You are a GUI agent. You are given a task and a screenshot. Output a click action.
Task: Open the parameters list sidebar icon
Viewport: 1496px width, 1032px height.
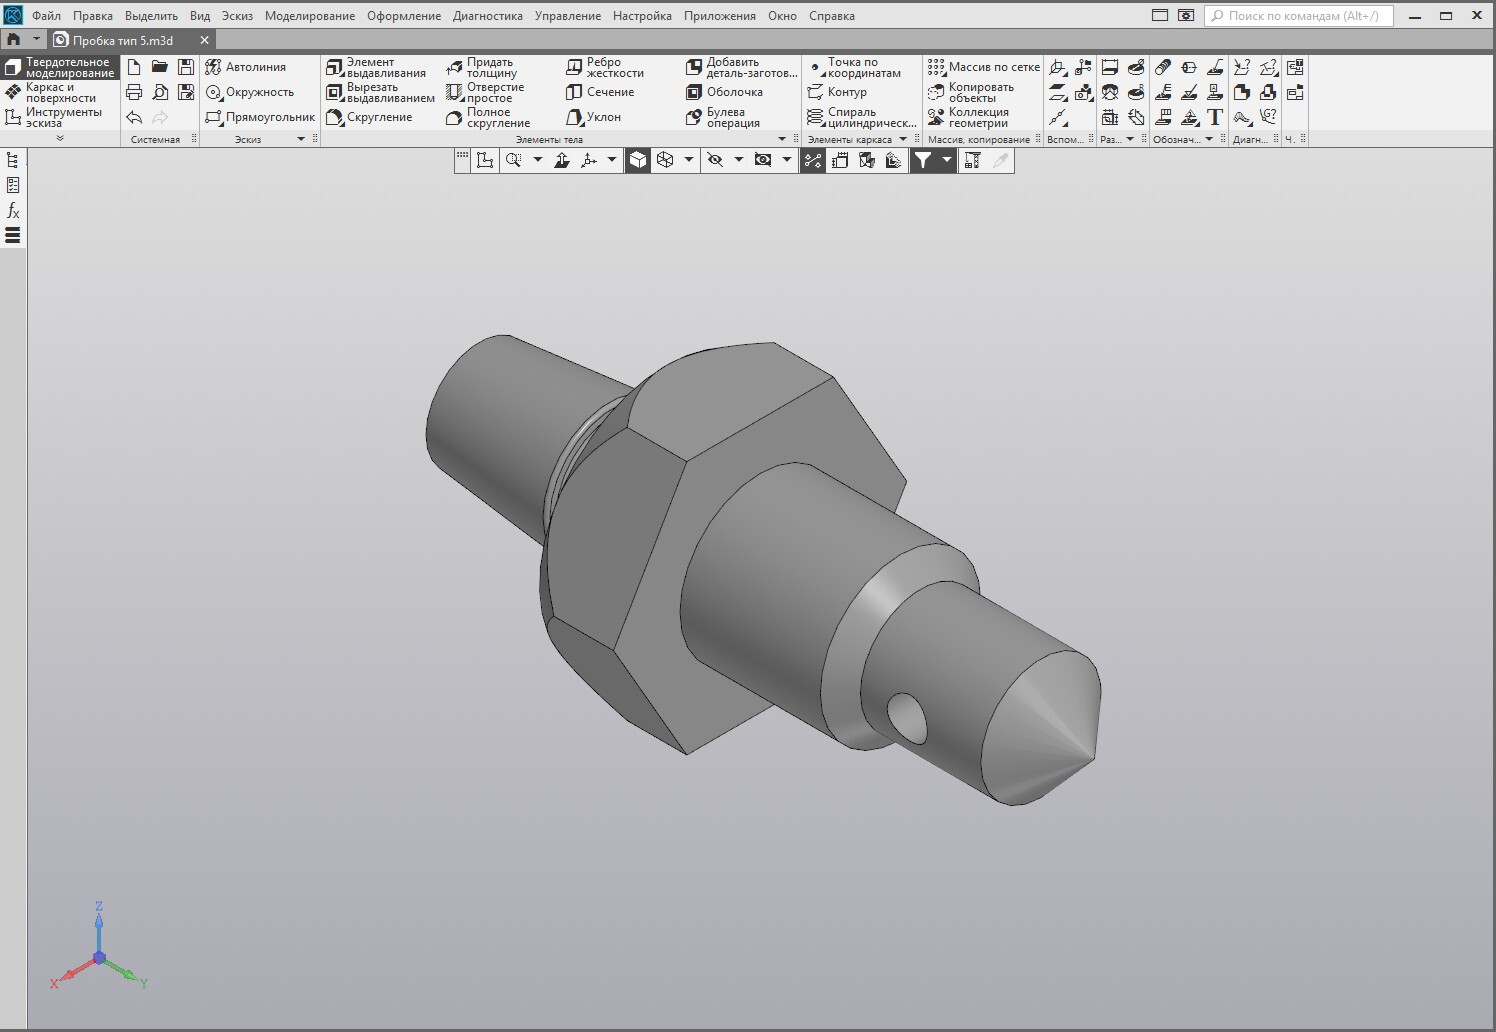pyautogui.click(x=13, y=185)
